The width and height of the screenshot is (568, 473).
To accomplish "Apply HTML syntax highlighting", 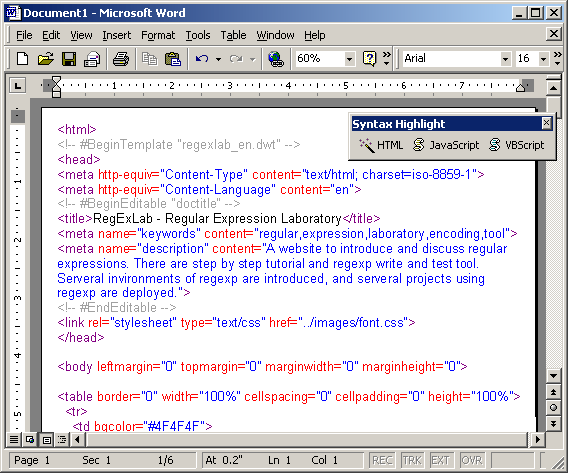I will [x=380, y=145].
